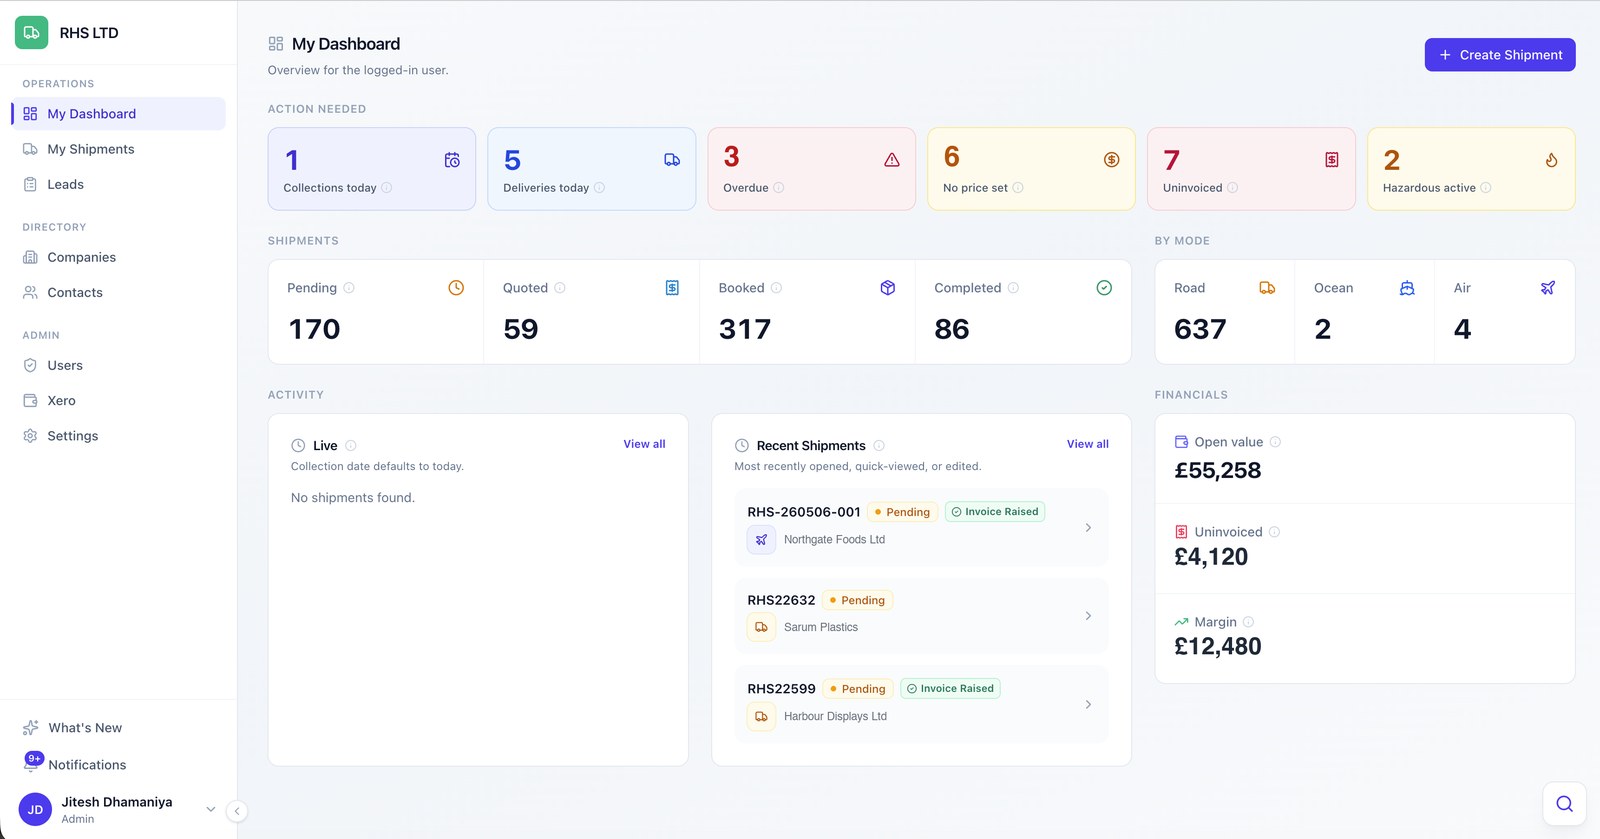
Task: Click the Pending clock icon
Action: click(456, 288)
